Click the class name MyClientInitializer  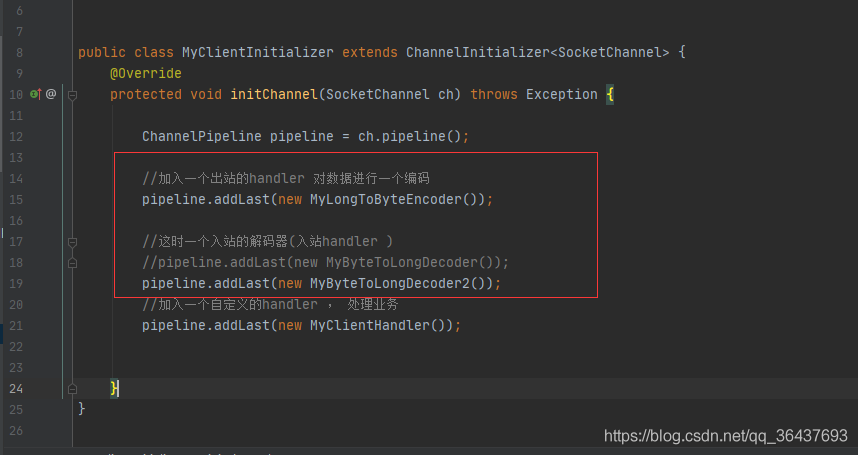[x=258, y=52]
